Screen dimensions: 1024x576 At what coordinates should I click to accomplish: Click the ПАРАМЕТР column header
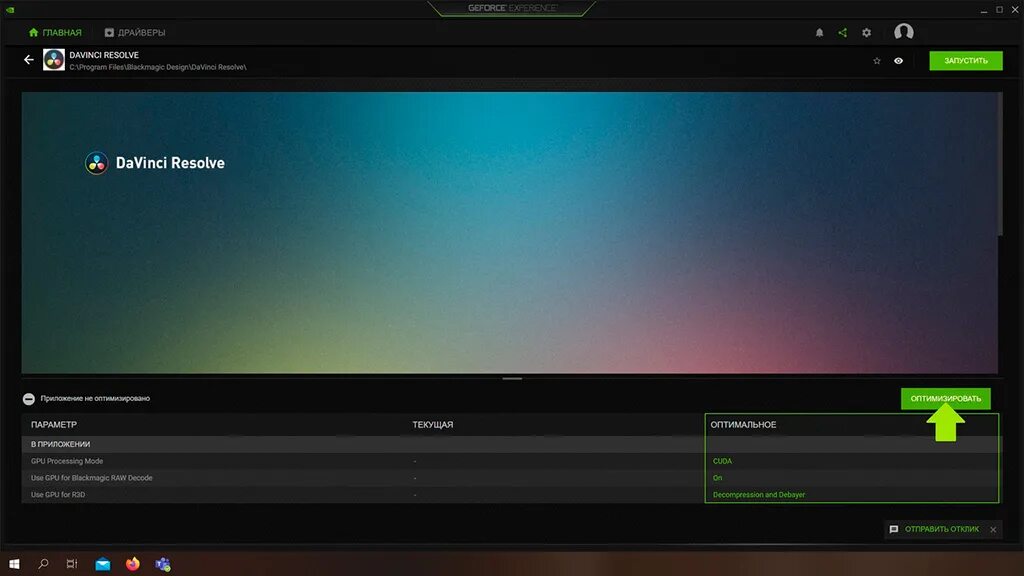click(x=54, y=424)
